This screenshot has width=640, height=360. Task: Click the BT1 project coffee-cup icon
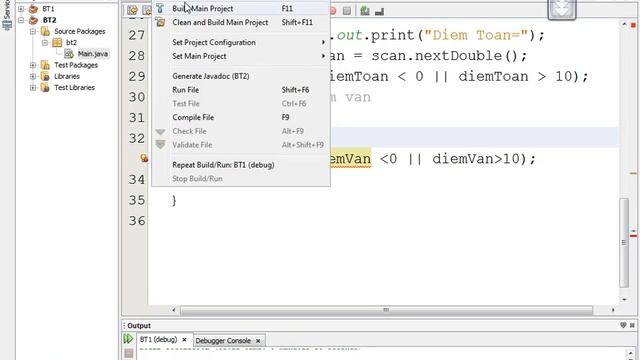click(x=33, y=9)
